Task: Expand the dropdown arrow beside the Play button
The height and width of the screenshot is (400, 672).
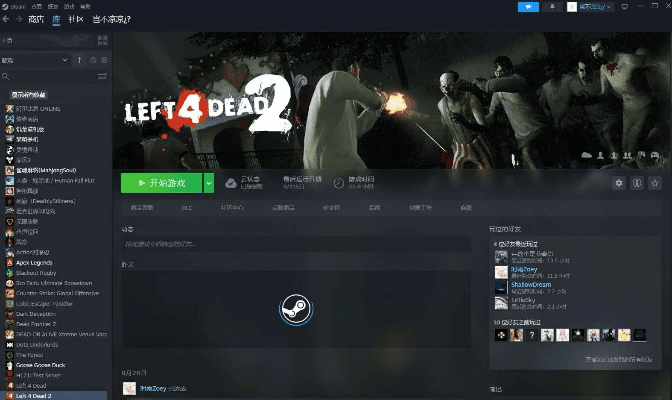Action: point(209,183)
